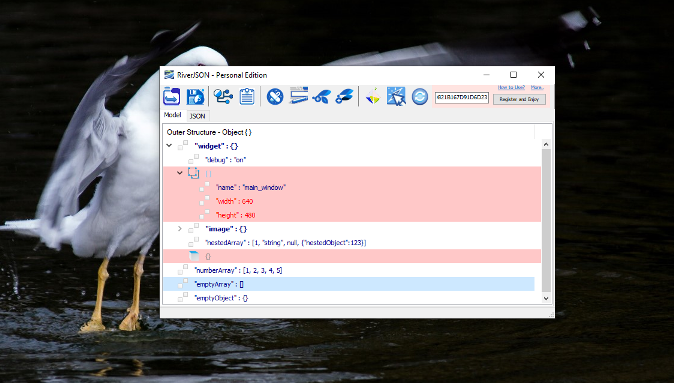Collapse the "widget" tree node
Screen dimensions: 674x383
(x=169, y=146)
